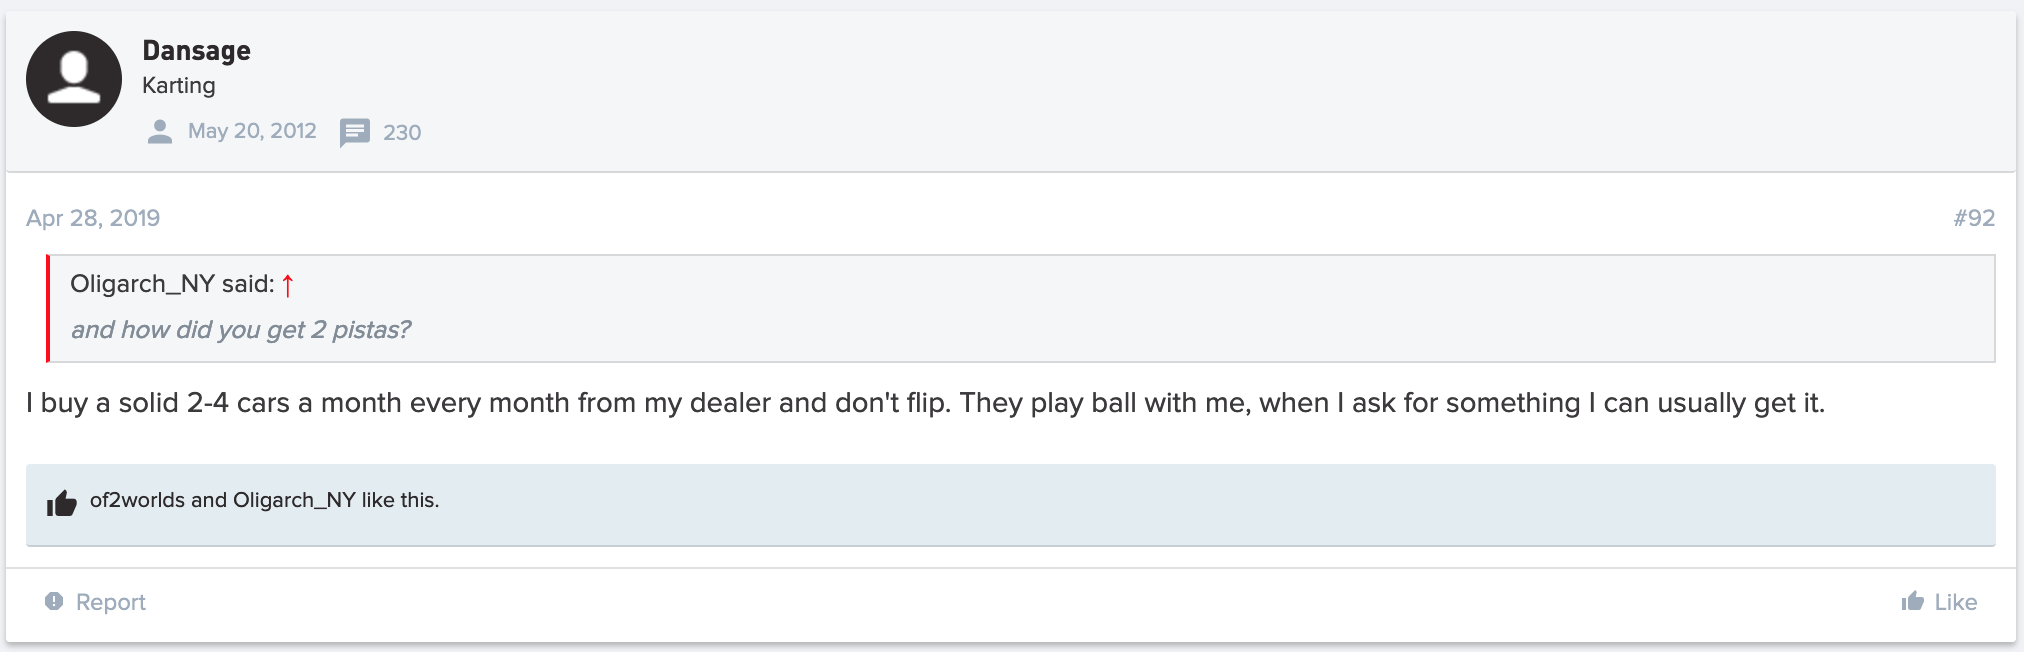Click the member join date person icon
Screen dimensions: 2024x652
click(x=160, y=132)
